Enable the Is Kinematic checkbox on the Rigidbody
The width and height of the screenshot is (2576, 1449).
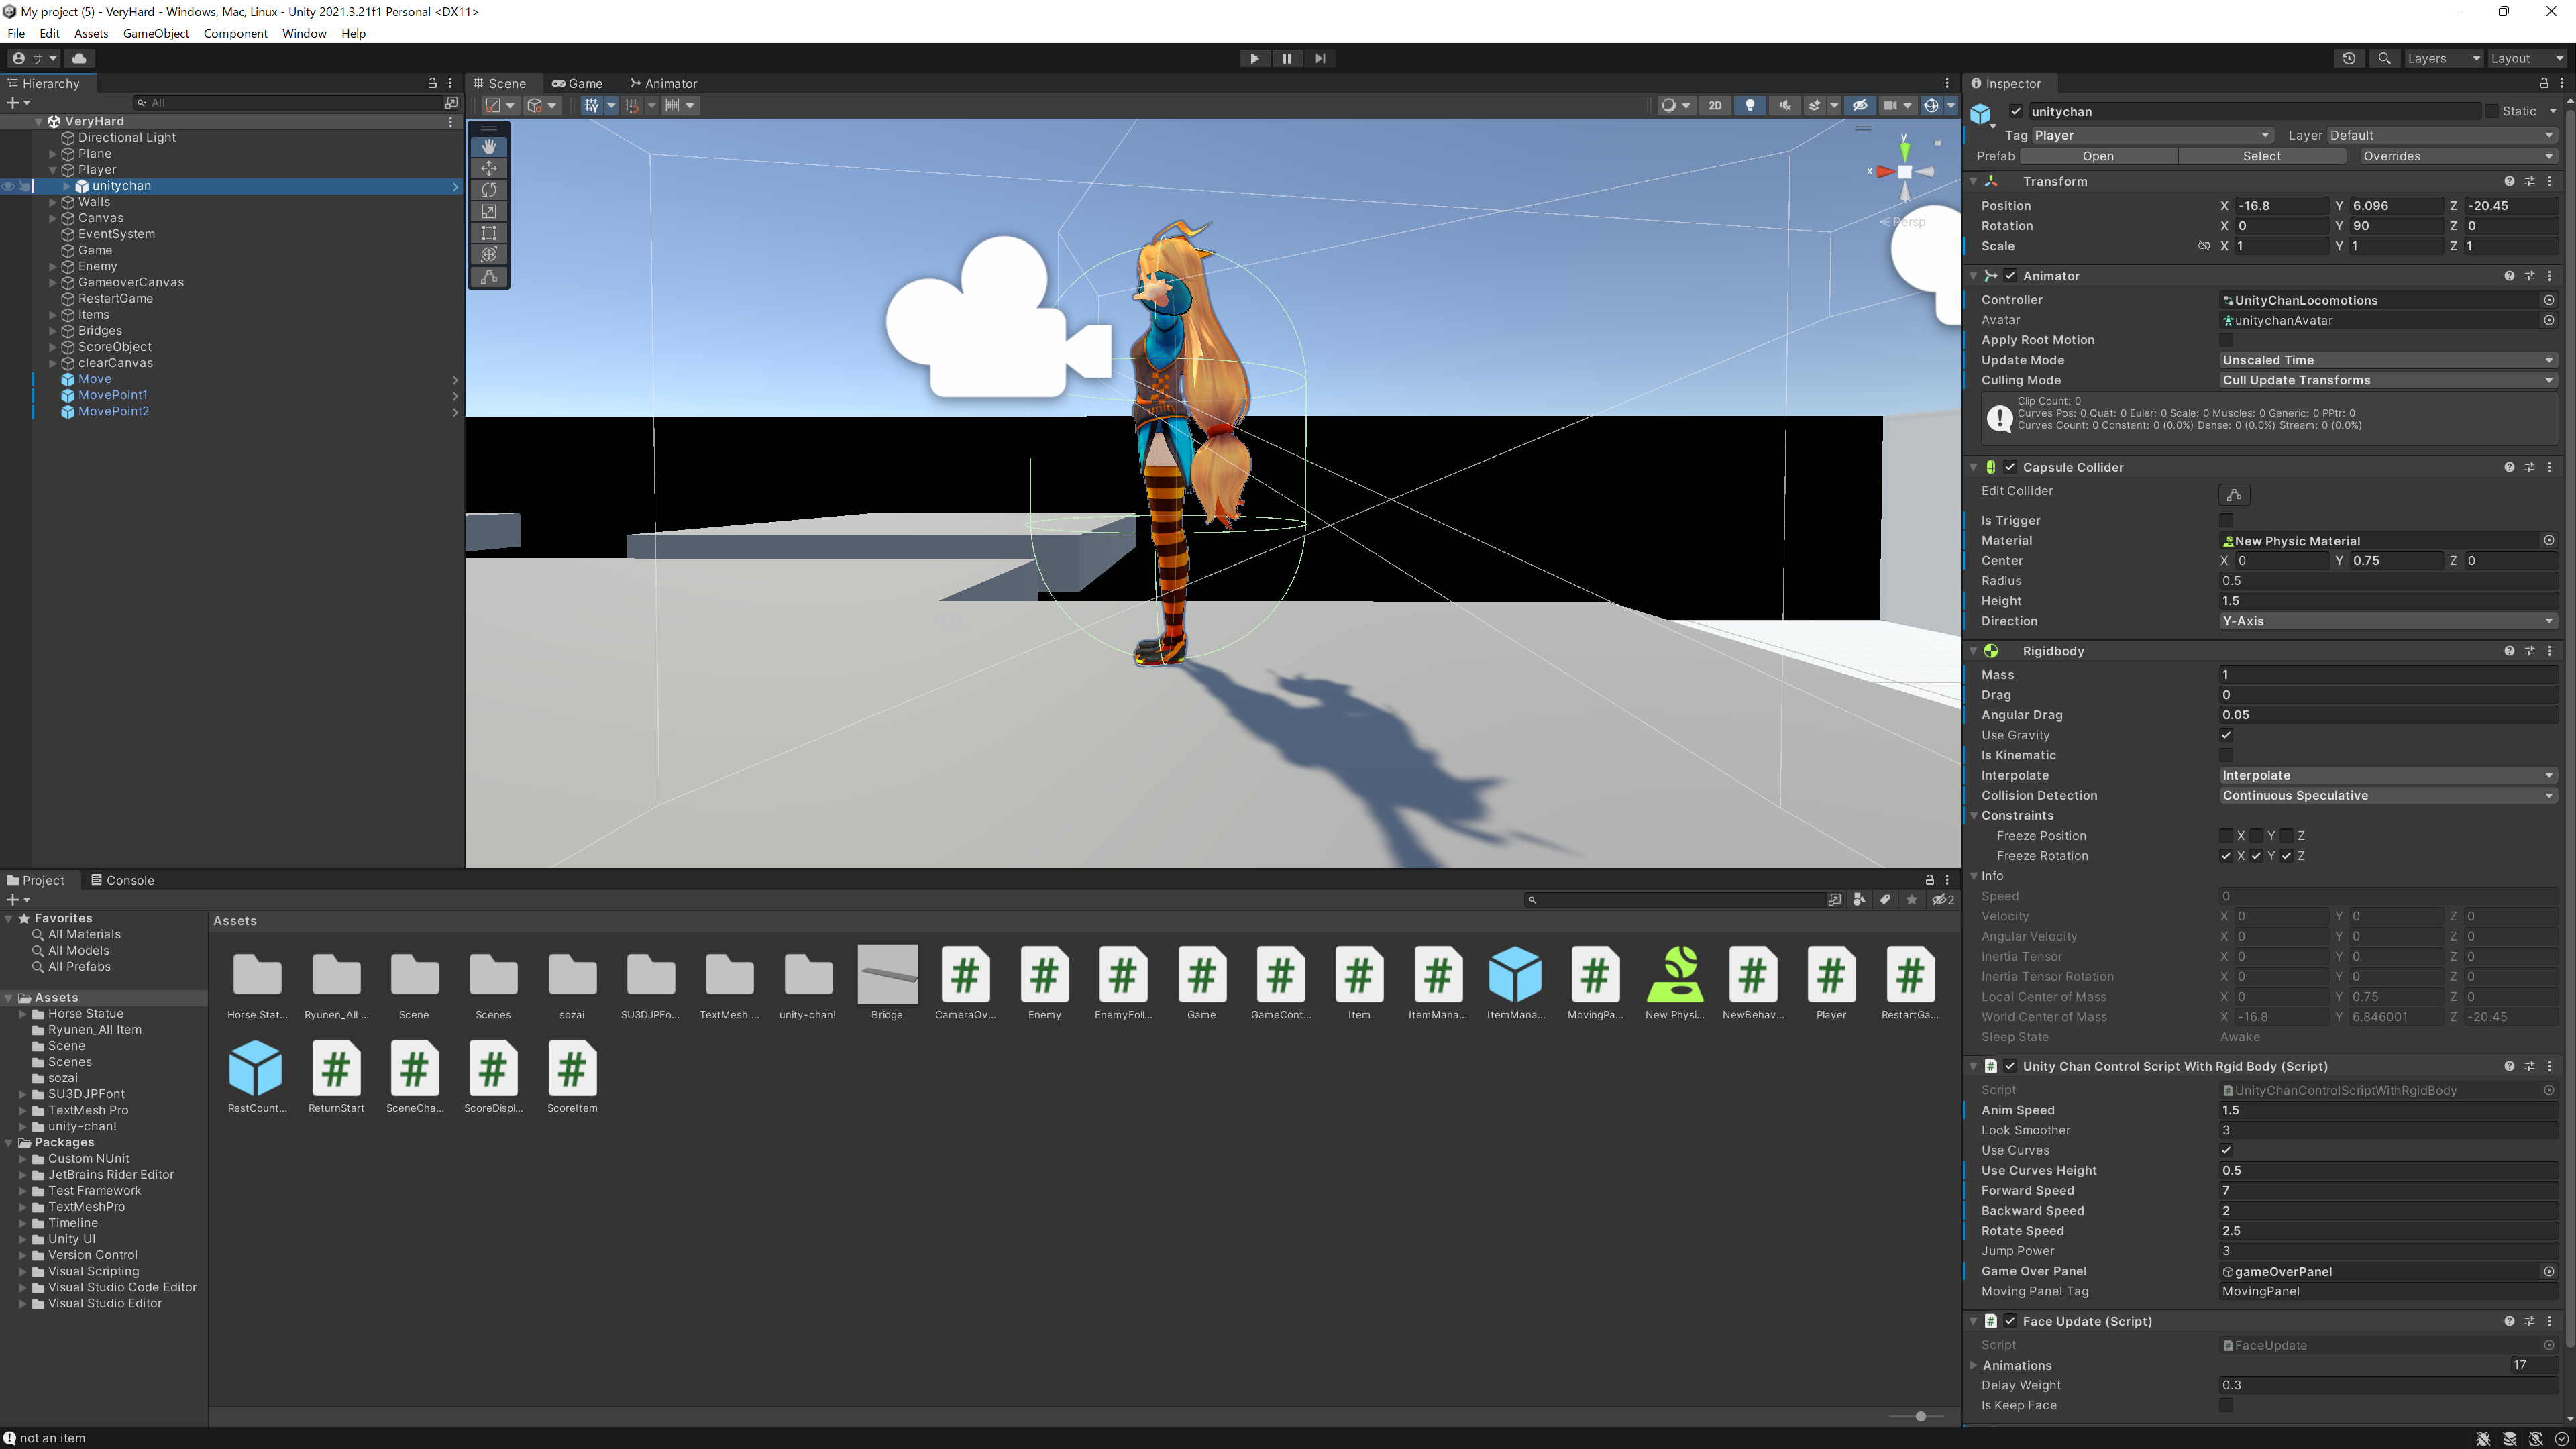(x=2226, y=755)
